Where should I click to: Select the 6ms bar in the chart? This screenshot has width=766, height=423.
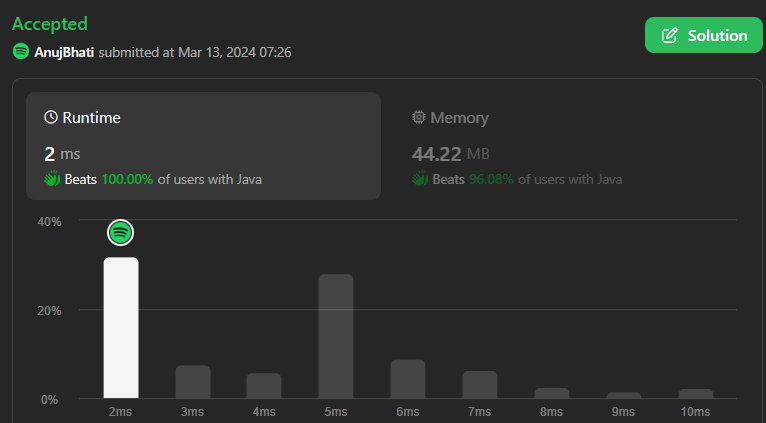point(408,379)
